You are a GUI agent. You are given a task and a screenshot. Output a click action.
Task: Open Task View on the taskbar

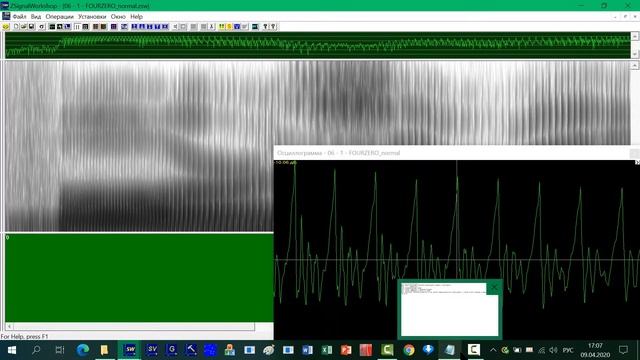tap(60, 350)
